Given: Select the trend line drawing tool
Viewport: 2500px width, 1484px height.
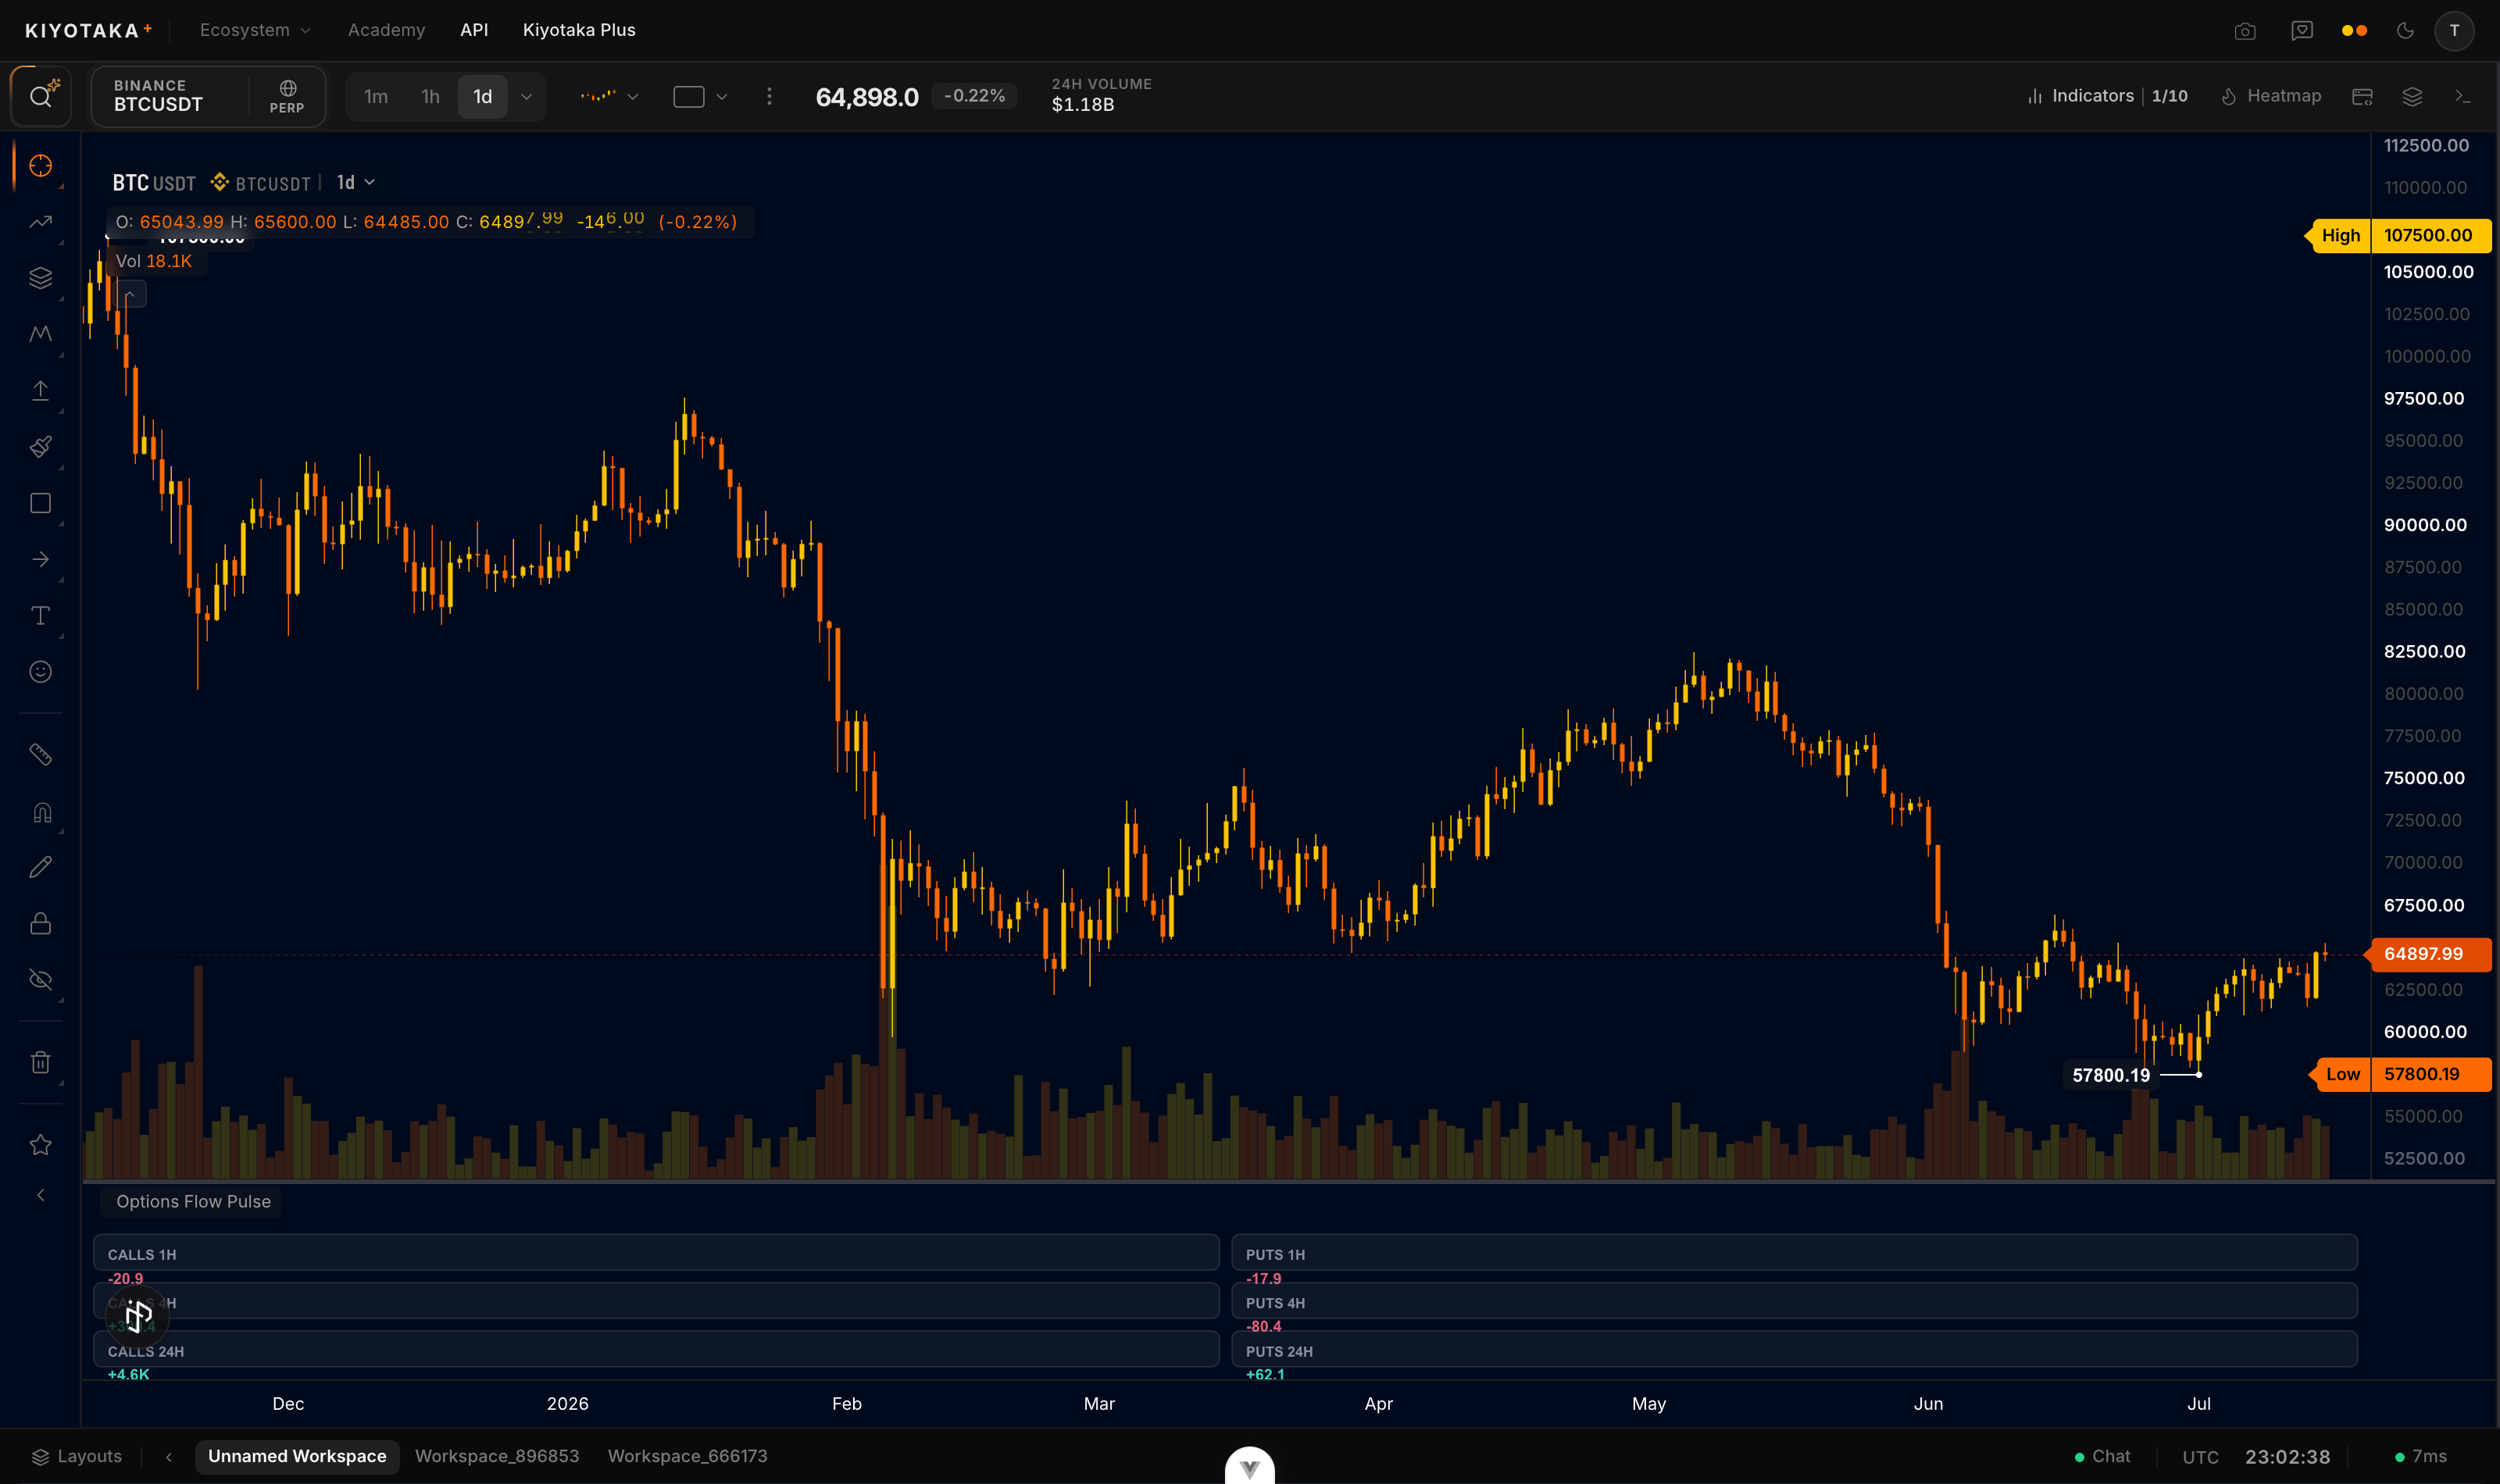Looking at the screenshot, I should (41, 222).
